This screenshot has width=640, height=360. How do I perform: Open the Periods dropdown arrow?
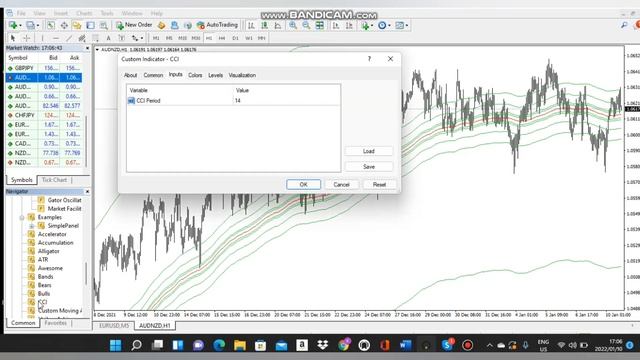click(x=389, y=26)
